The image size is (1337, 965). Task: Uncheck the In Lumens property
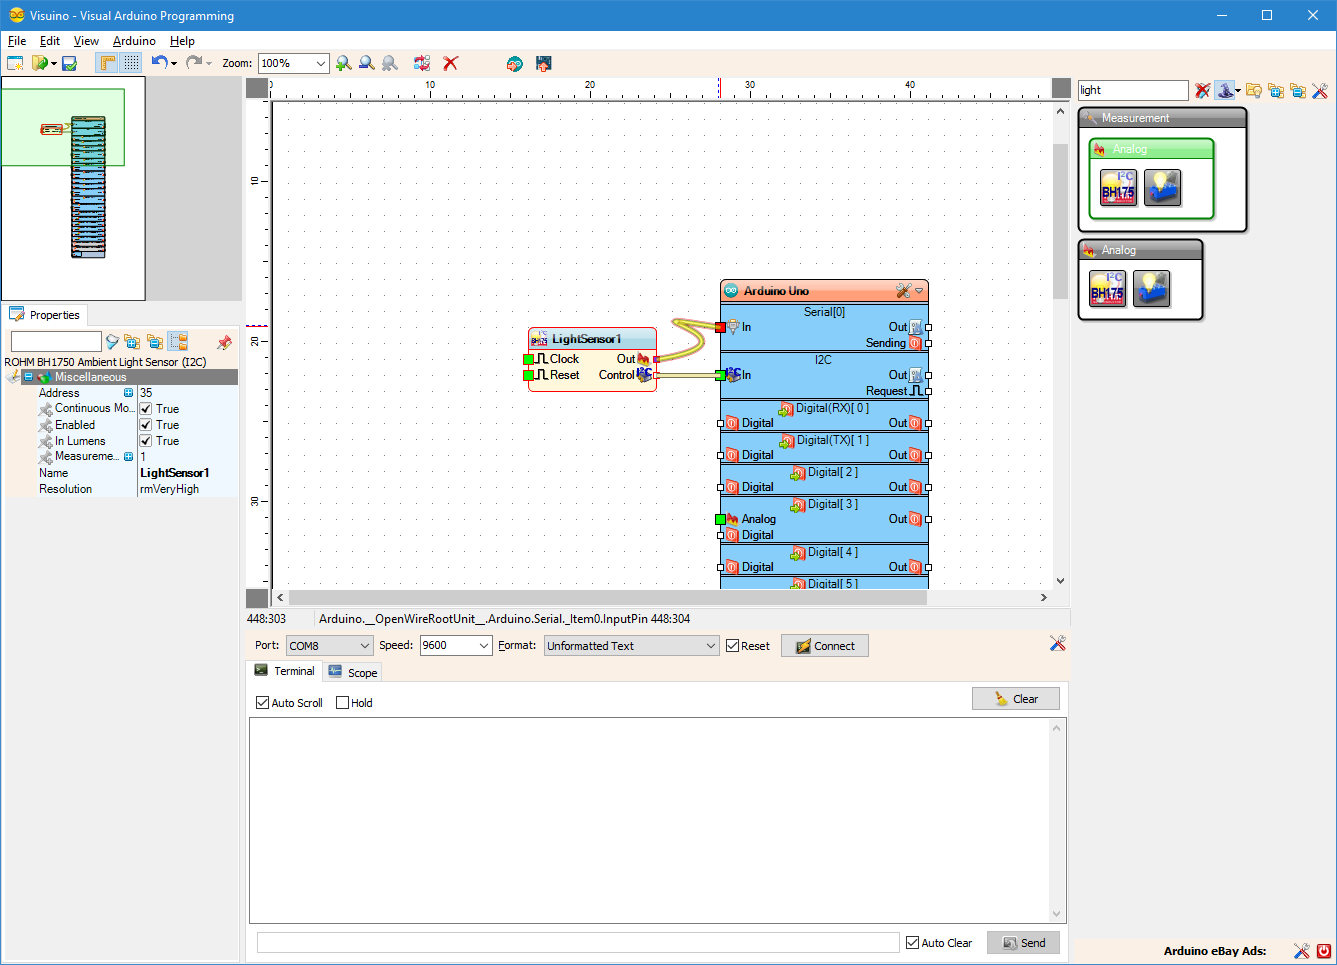[x=146, y=440]
